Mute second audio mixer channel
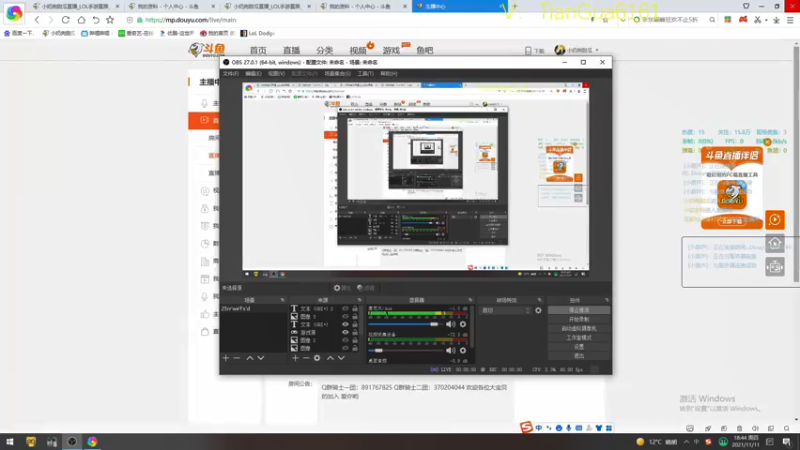The height and width of the screenshot is (450, 800). pos(451,351)
